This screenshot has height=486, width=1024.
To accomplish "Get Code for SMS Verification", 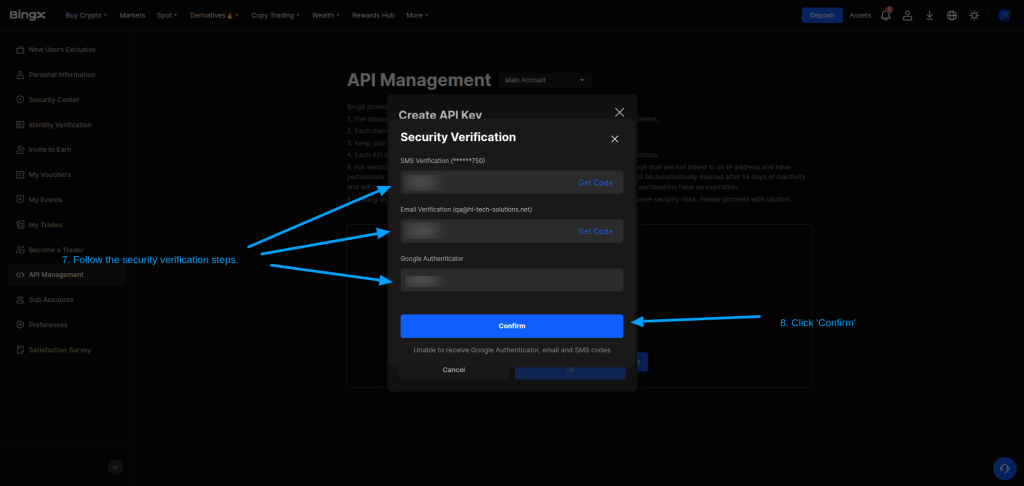I will point(595,182).
